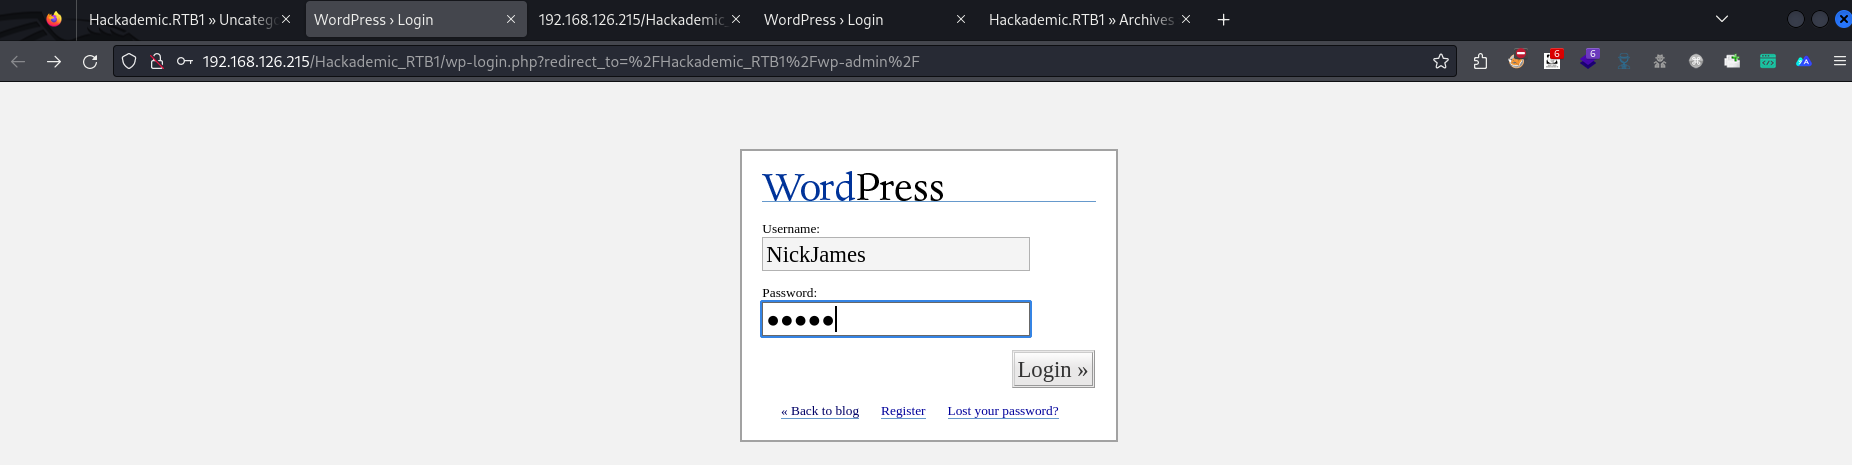
Task: Open the gray spy figure extension
Action: [x=1660, y=61]
